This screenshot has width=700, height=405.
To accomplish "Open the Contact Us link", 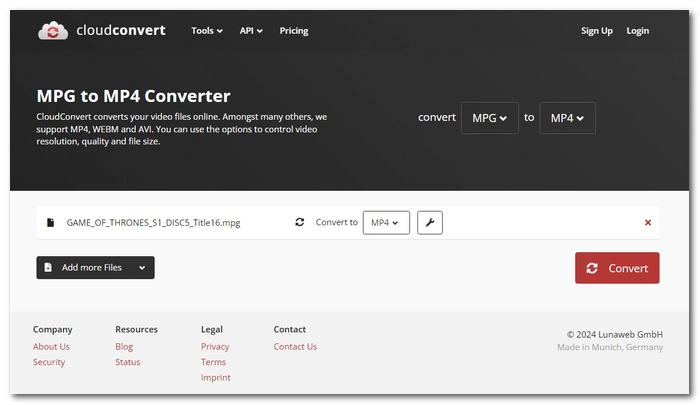I will click(x=295, y=347).
